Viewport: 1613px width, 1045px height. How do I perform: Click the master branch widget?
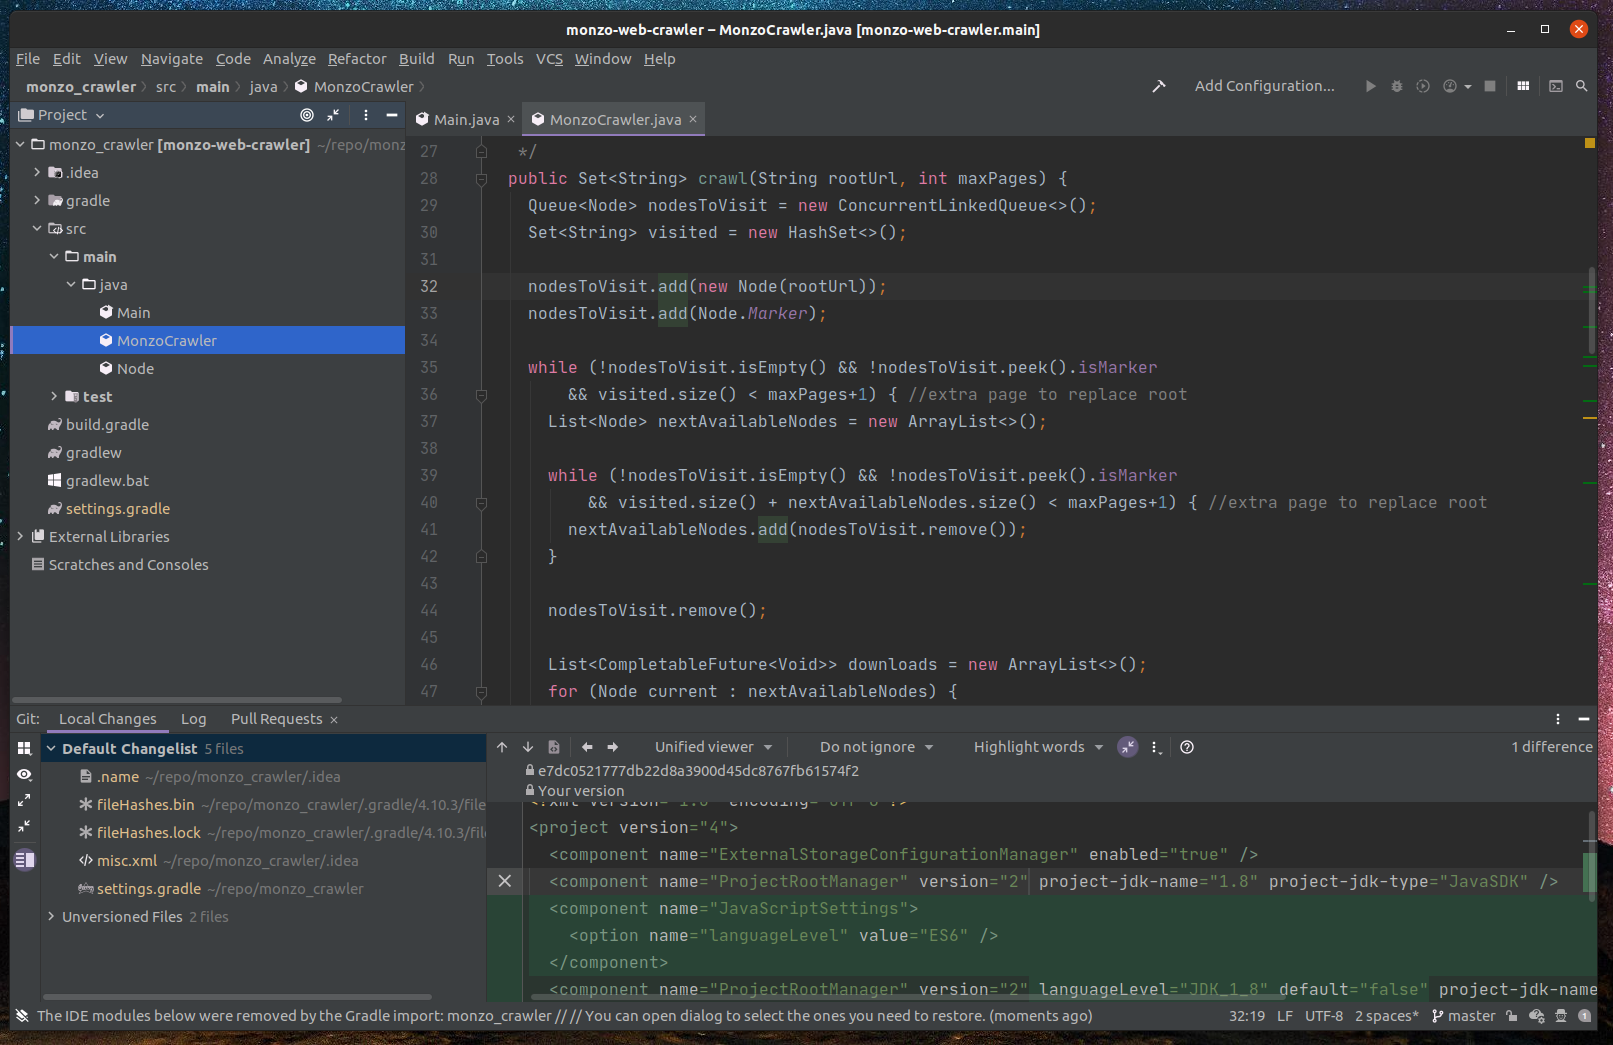pos(1464,1016)
